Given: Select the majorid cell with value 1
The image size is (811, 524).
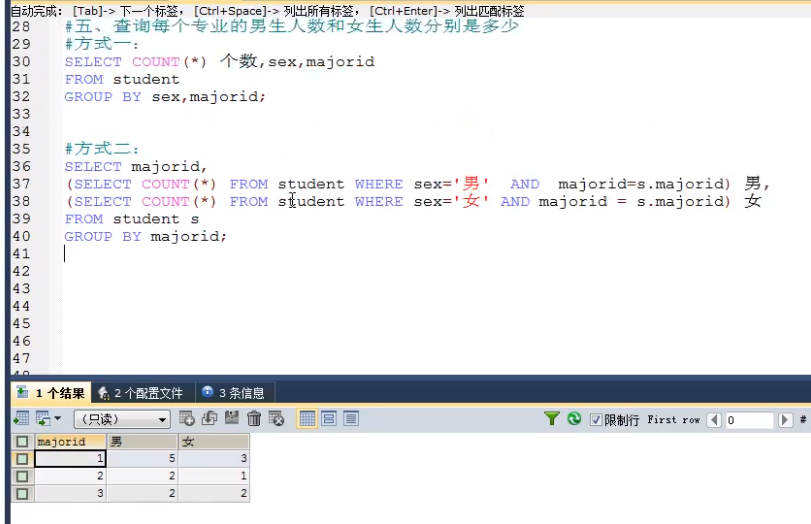Looking at the screenshot, I should click(70, 458).
